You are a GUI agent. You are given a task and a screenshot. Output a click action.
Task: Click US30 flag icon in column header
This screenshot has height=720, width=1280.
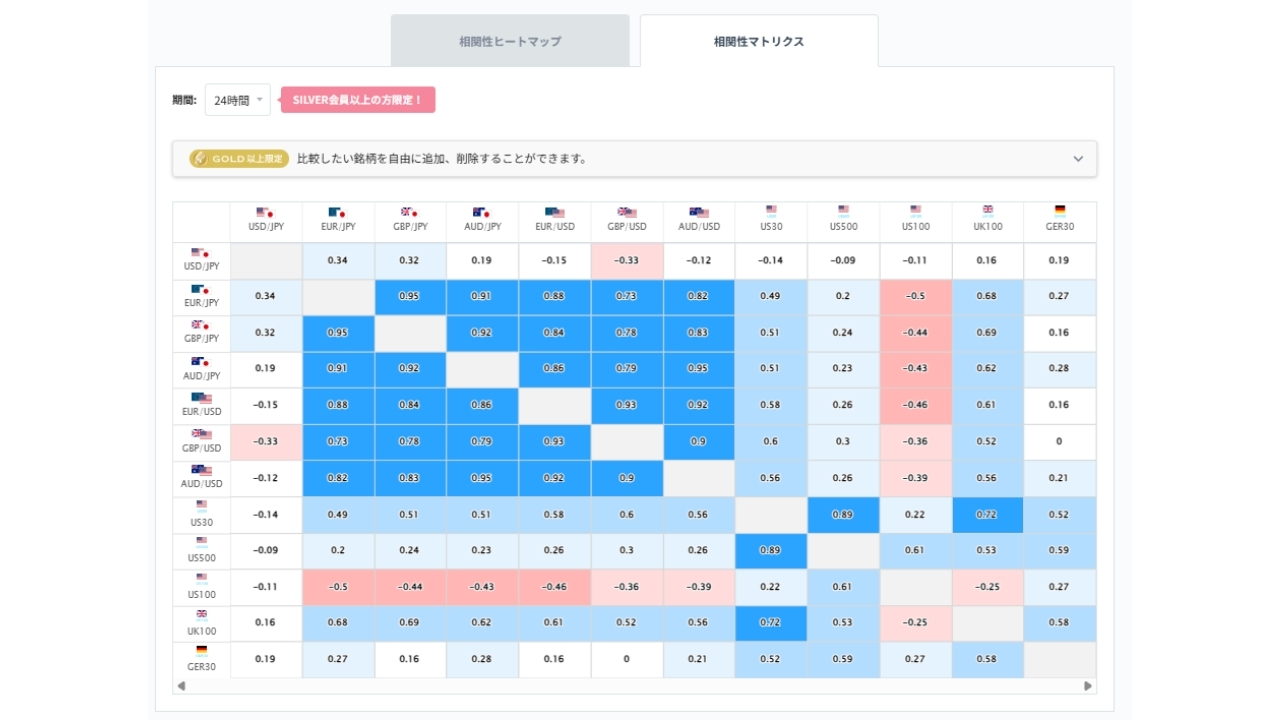click(x=771, y=211)
